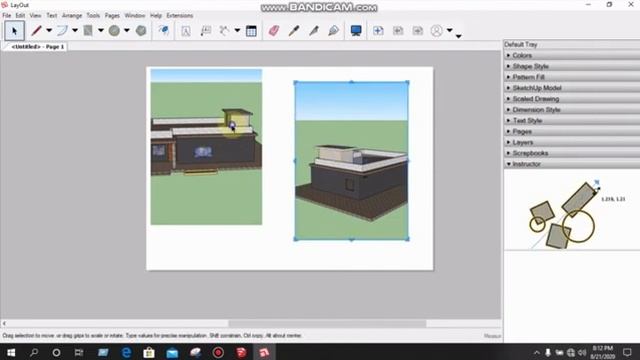Viewport: 640px width, 360px height.
Task: Open the Edit menu
Action: [20, 16]
